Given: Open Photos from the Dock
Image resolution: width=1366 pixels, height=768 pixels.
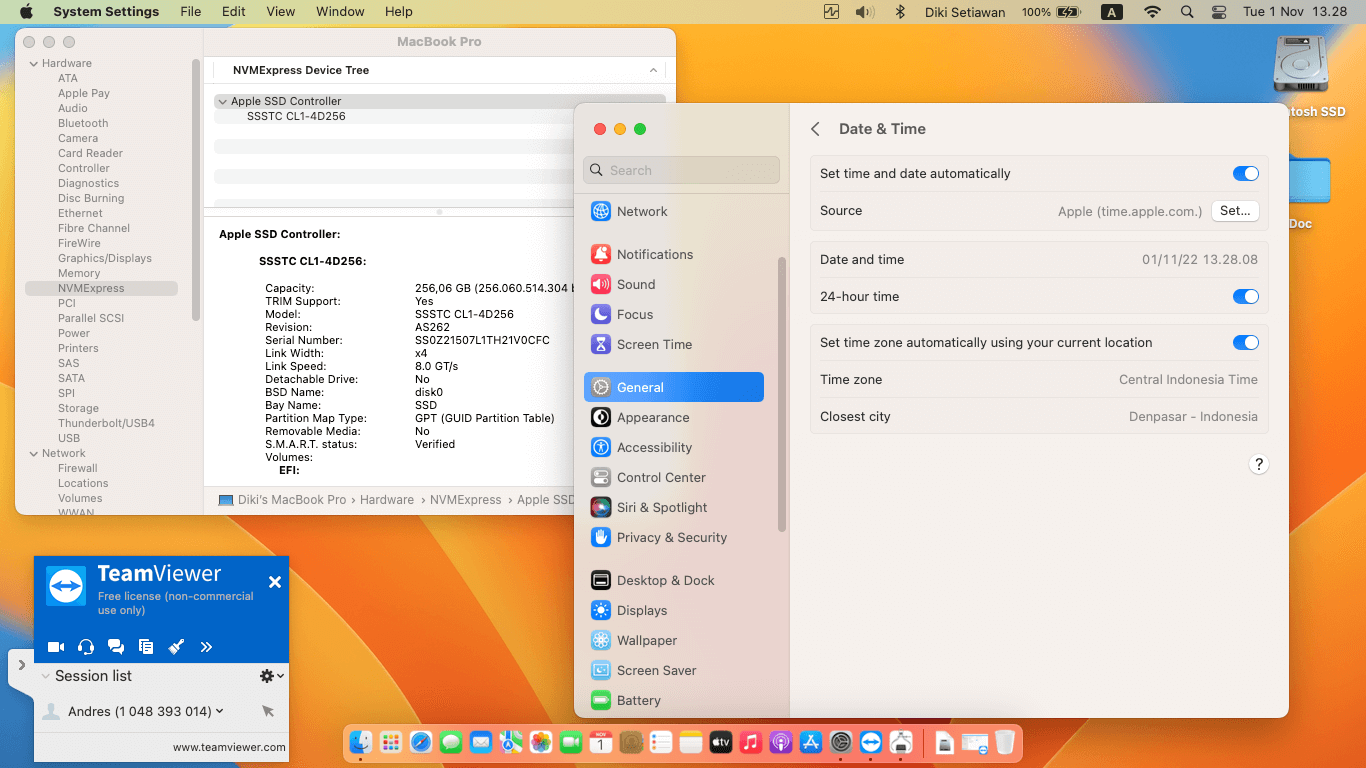Looking at the screenshot, I should pyautogui.click(x=541, y=742).
